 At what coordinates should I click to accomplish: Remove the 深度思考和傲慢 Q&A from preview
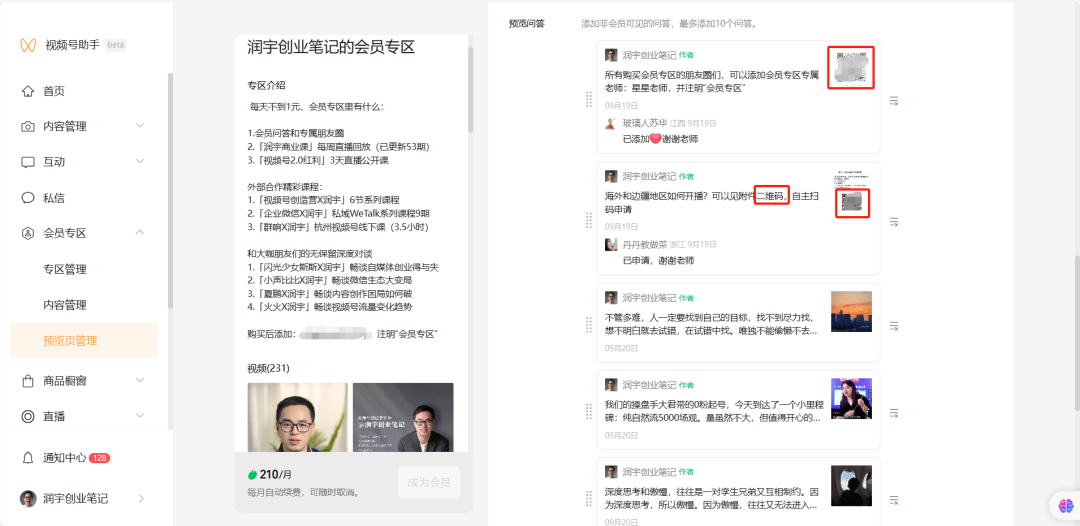pyautogui.click(x=894, y=499)
